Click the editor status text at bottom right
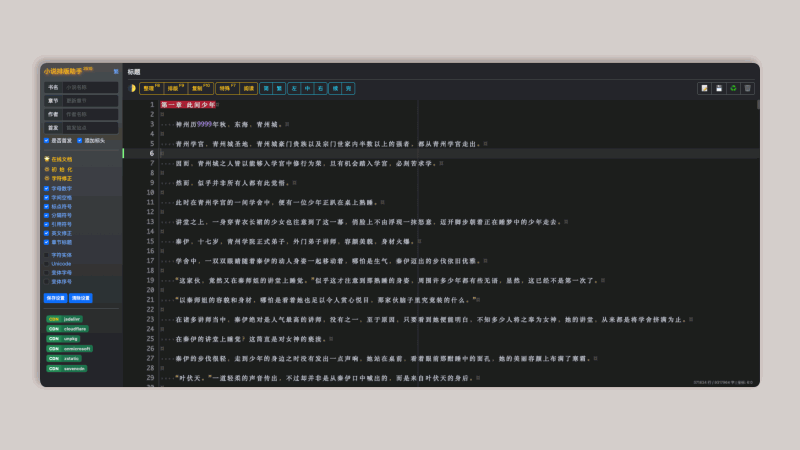 [722, 382]
